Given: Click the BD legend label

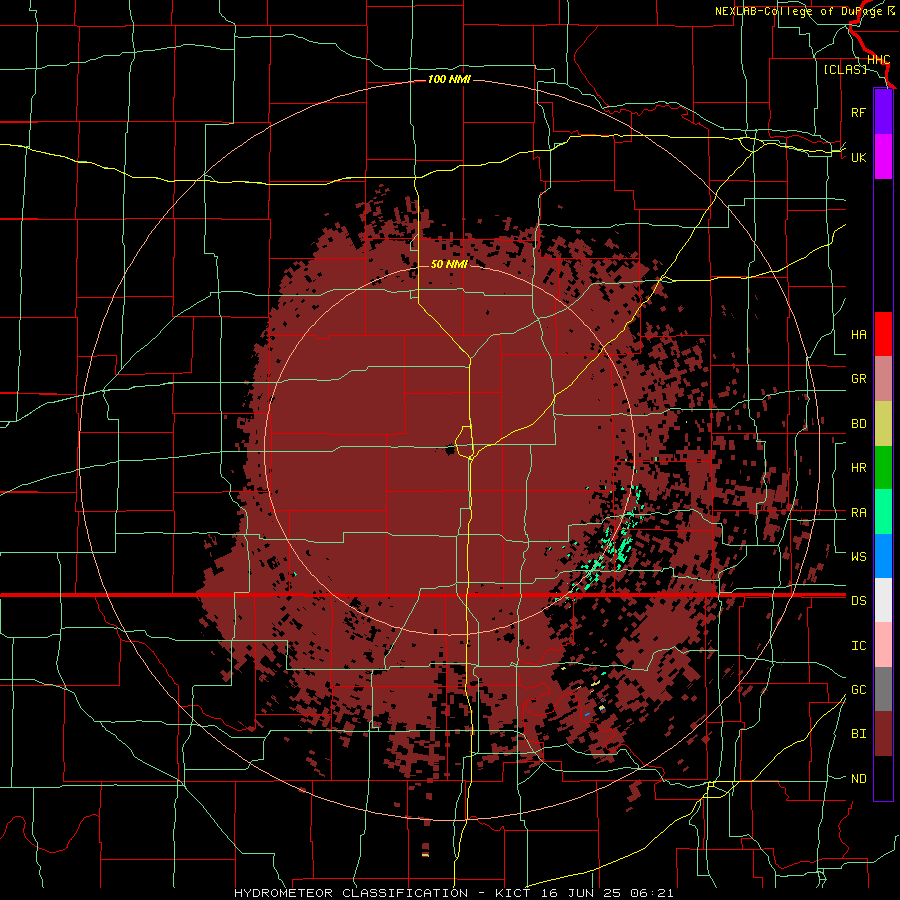Looking at the screenshot, I should [x=859, y=424].
